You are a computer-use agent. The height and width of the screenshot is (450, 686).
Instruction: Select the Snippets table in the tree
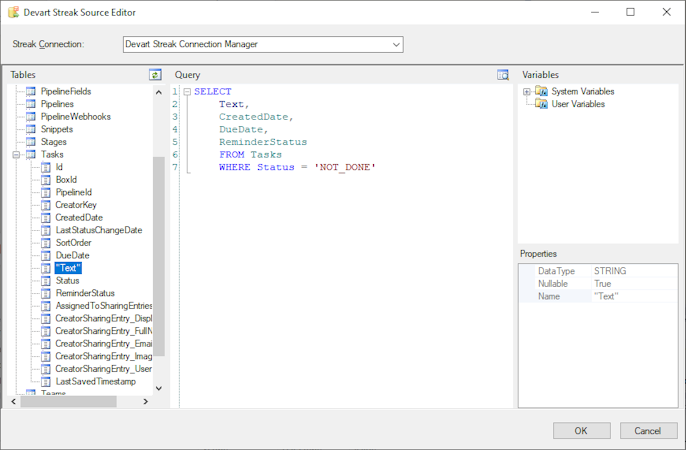(x=56, y=129)
